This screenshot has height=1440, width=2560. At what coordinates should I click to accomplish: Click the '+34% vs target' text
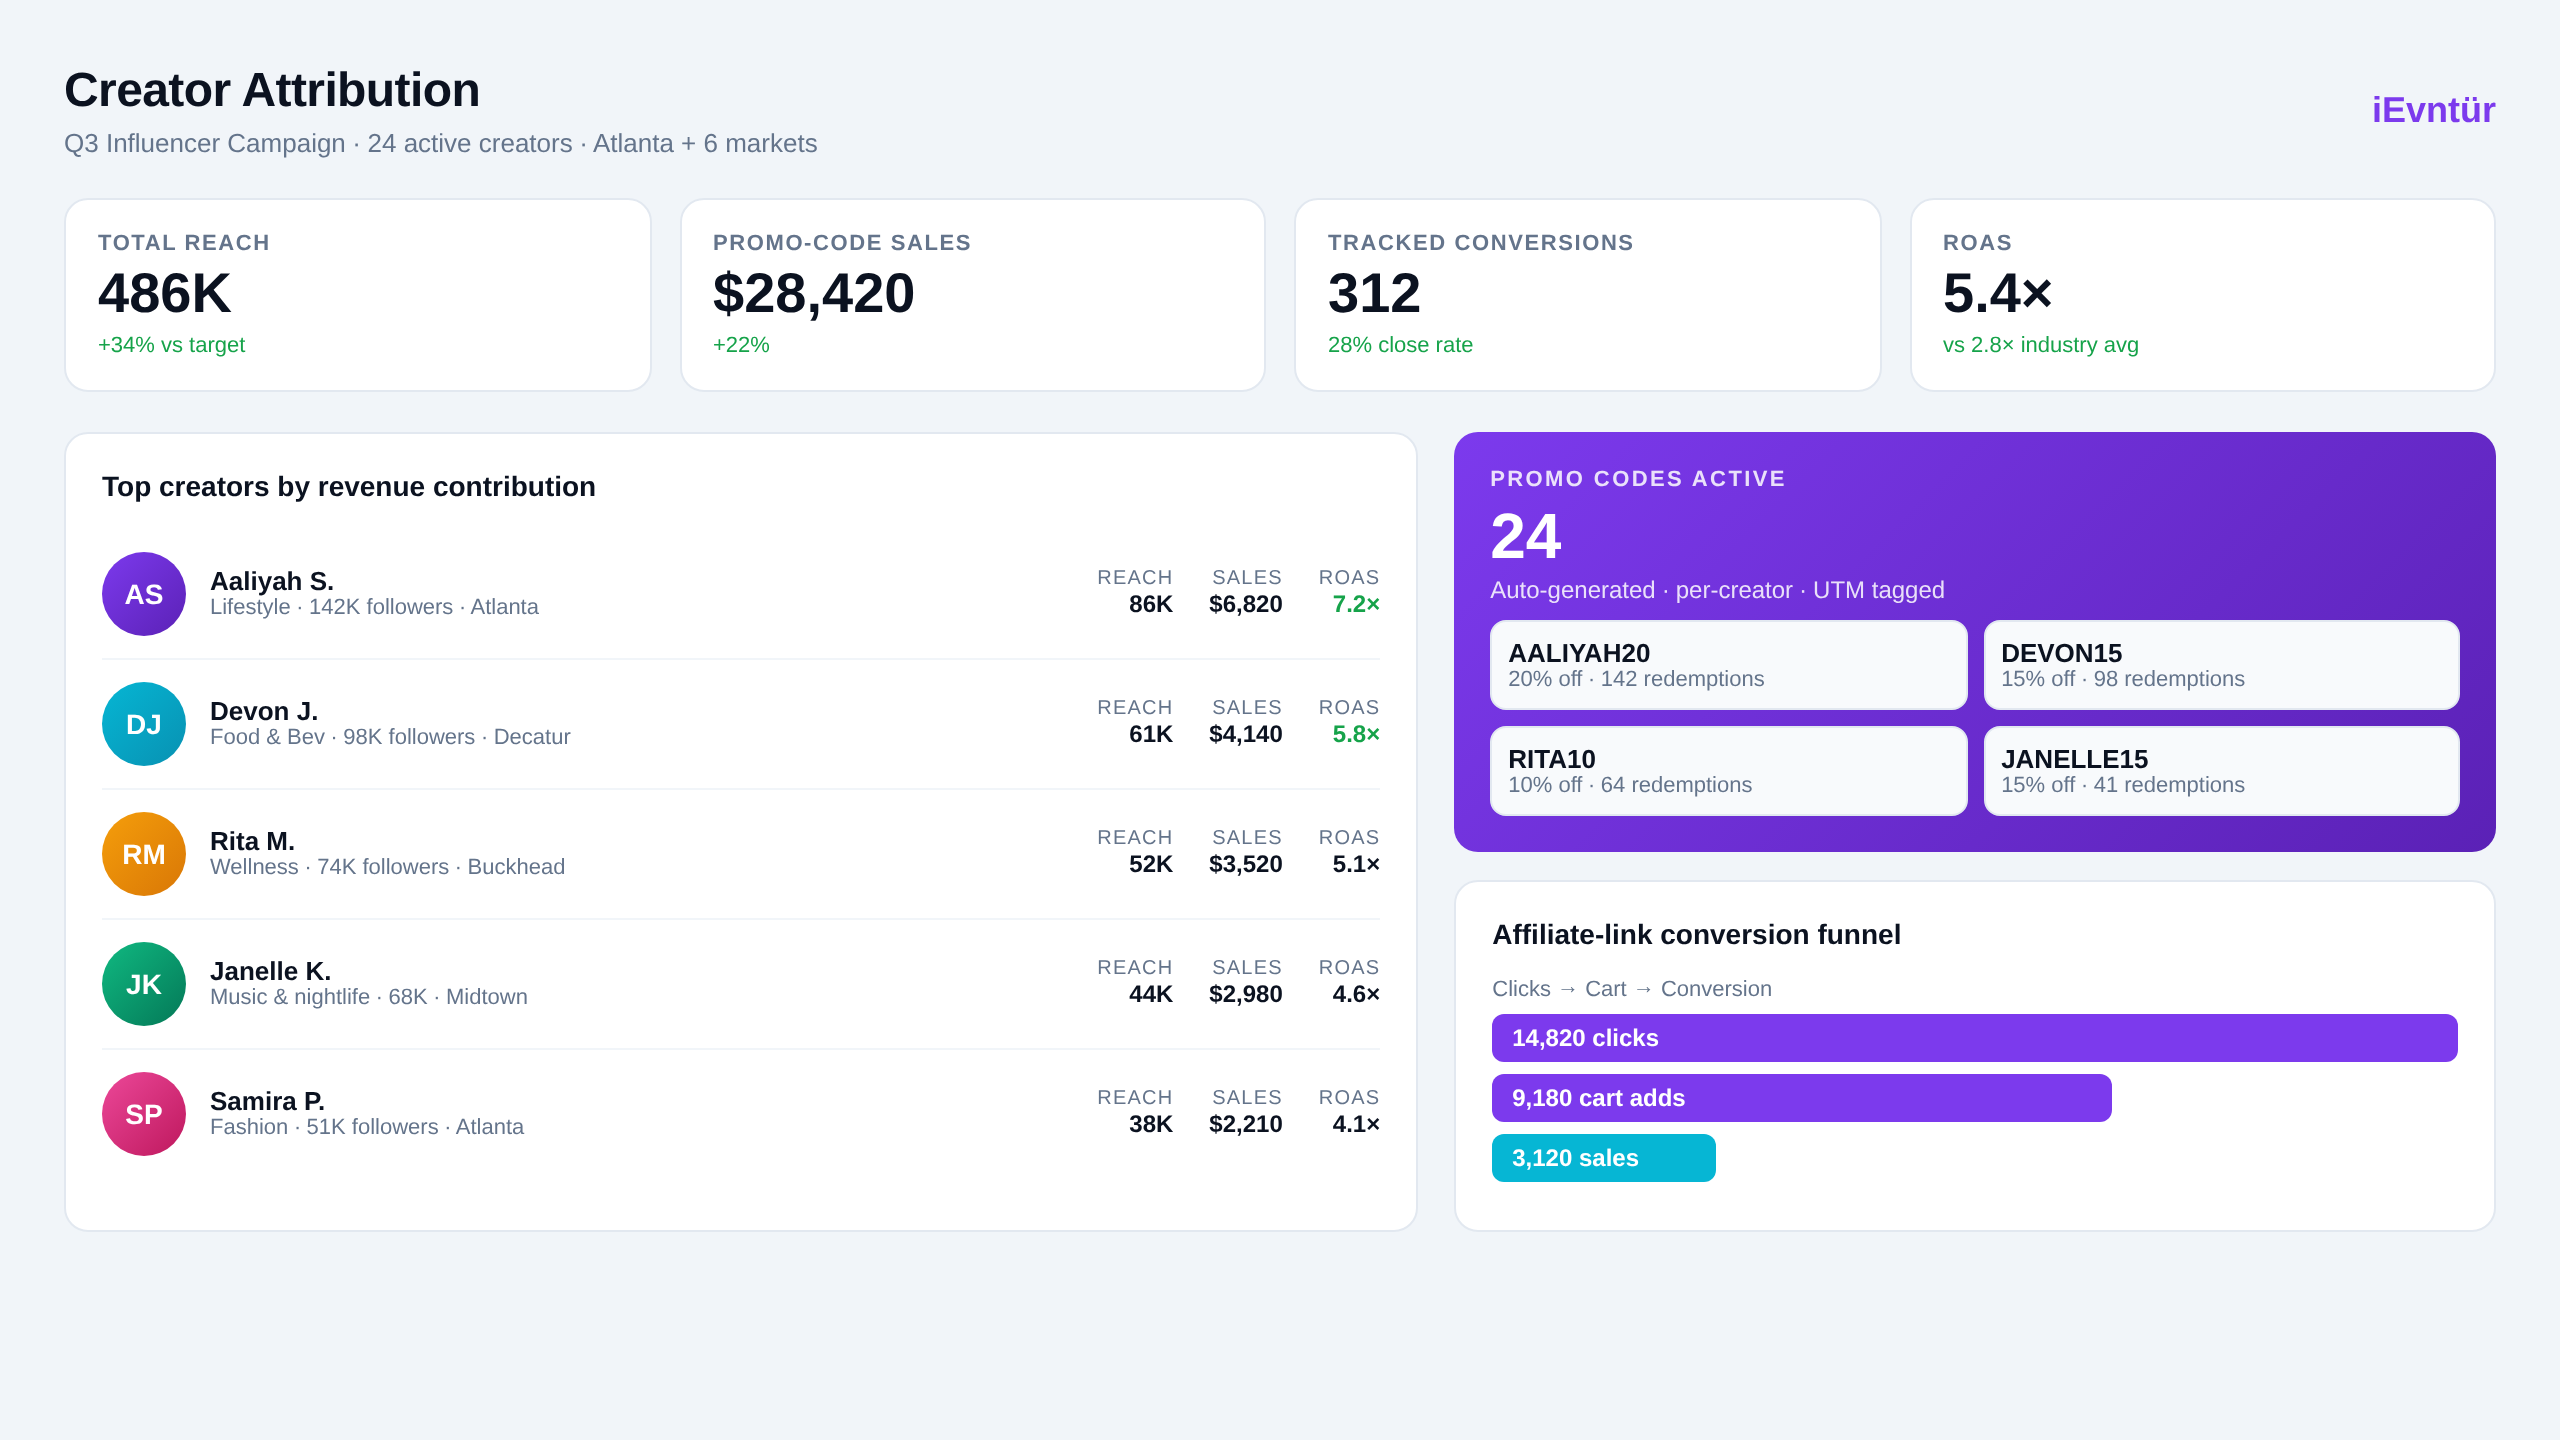click(171, 345)
